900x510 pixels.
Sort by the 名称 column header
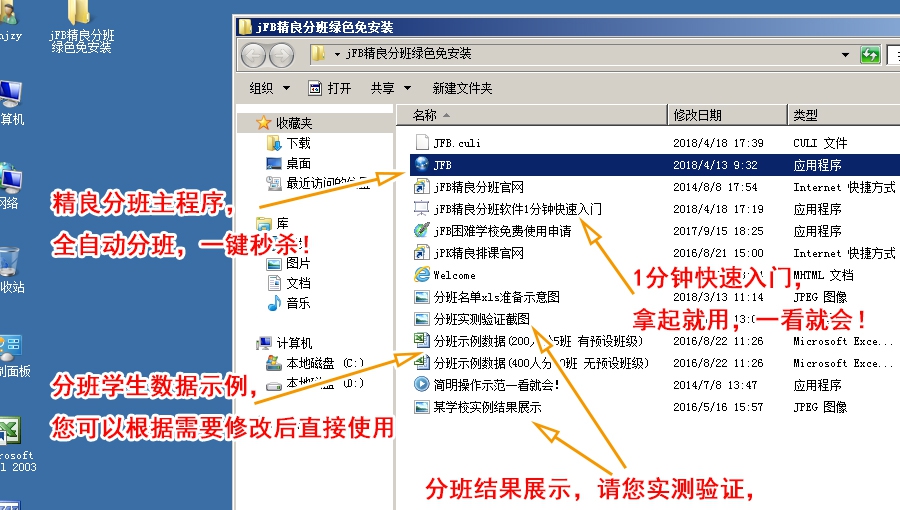pyautogui.click(x=532, y=115)
